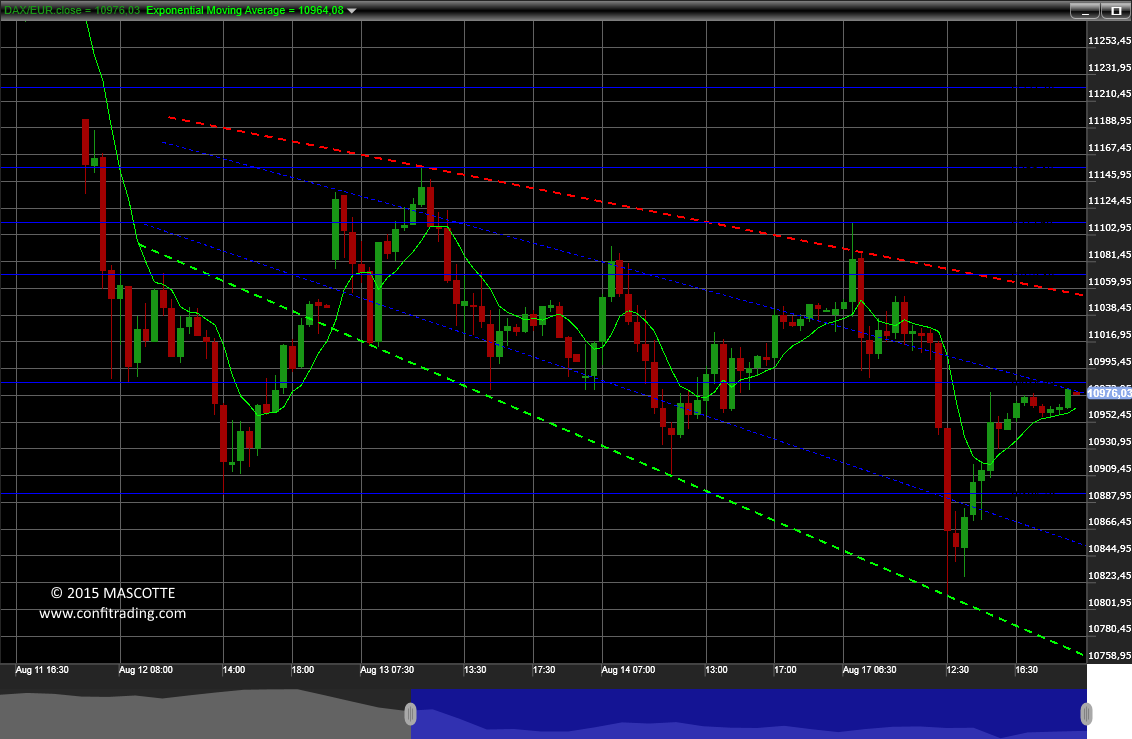1132x739 pixels.
Task: Click the 10758,95 price axis label
Action: pyautogui.click(x=1110, y=656)
